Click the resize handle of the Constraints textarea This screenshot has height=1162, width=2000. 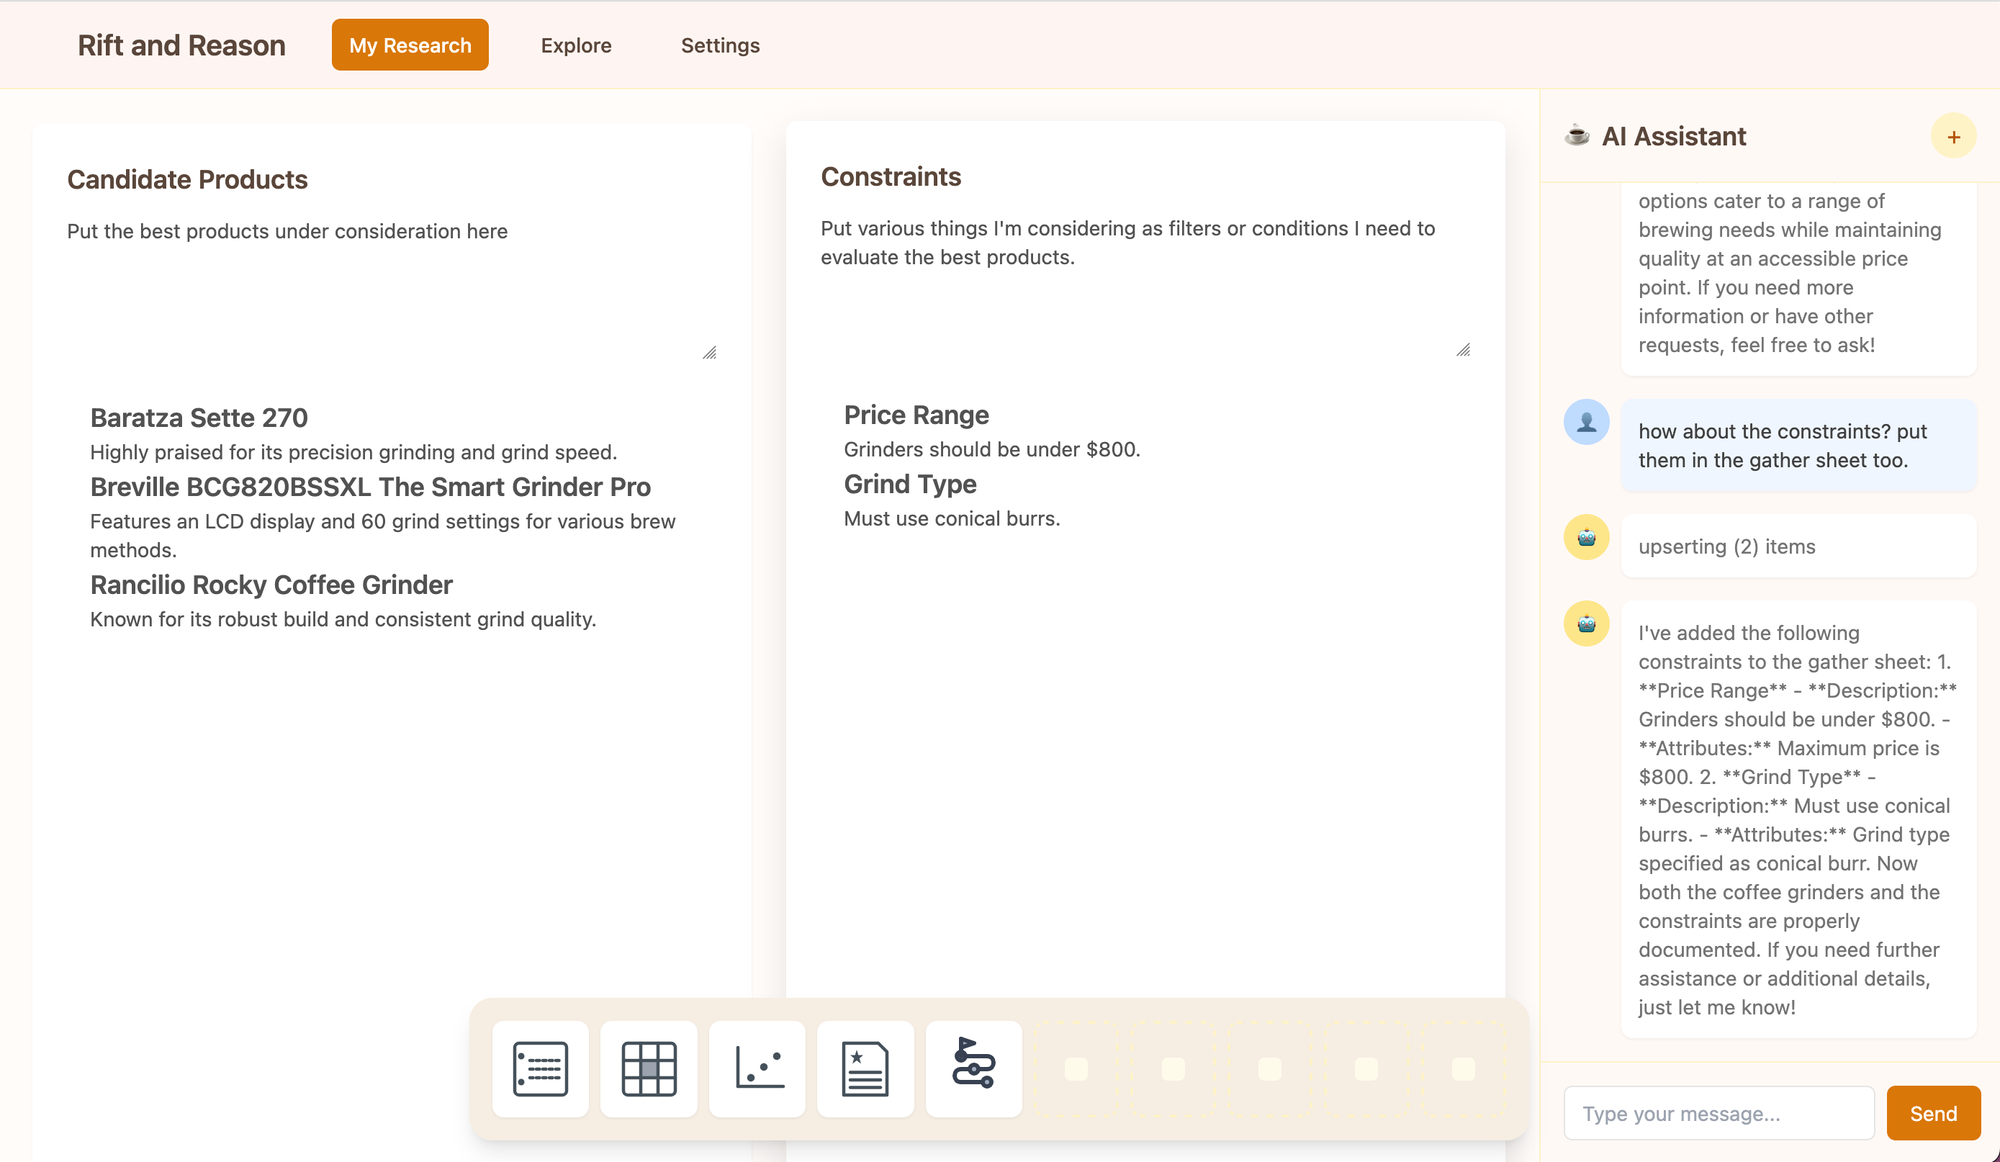1463,350
